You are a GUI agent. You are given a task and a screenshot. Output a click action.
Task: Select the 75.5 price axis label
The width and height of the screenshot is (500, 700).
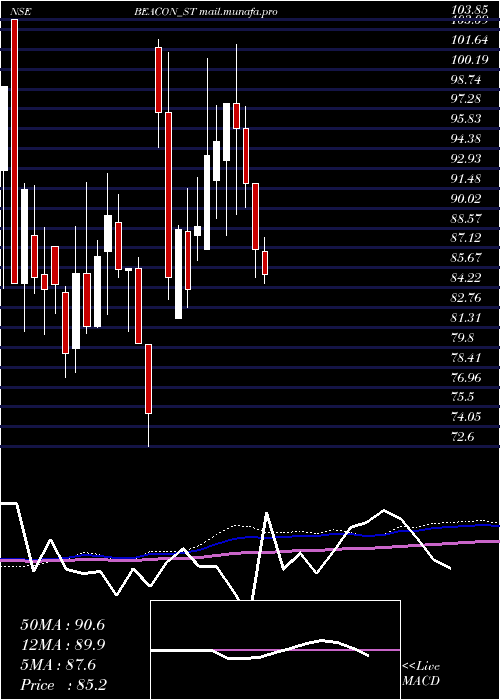(x=464, y=397)
